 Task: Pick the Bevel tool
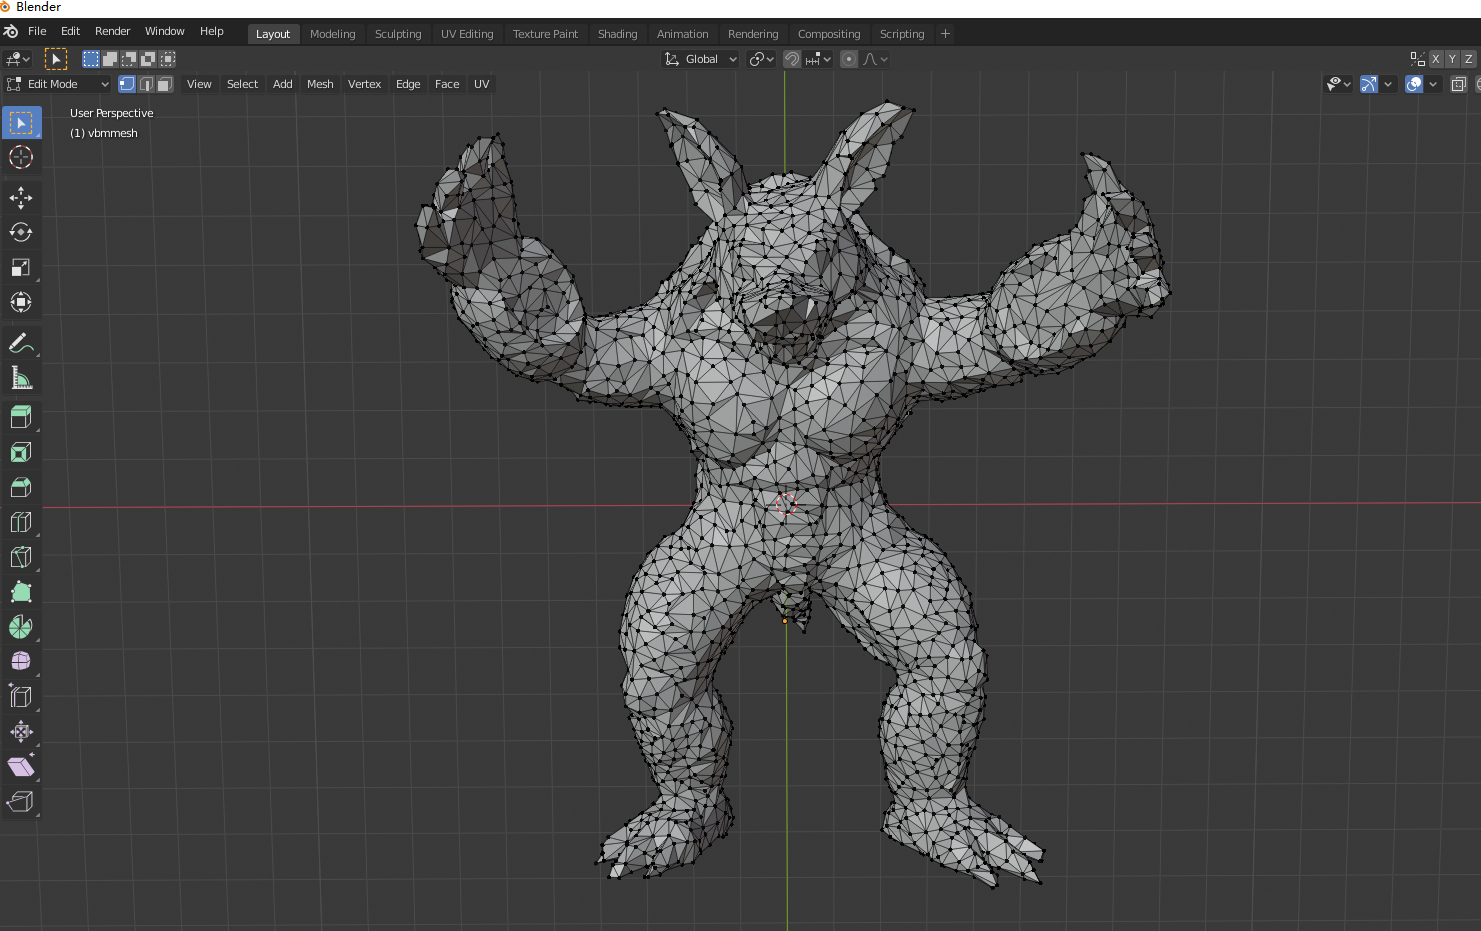tap(21, 487)
